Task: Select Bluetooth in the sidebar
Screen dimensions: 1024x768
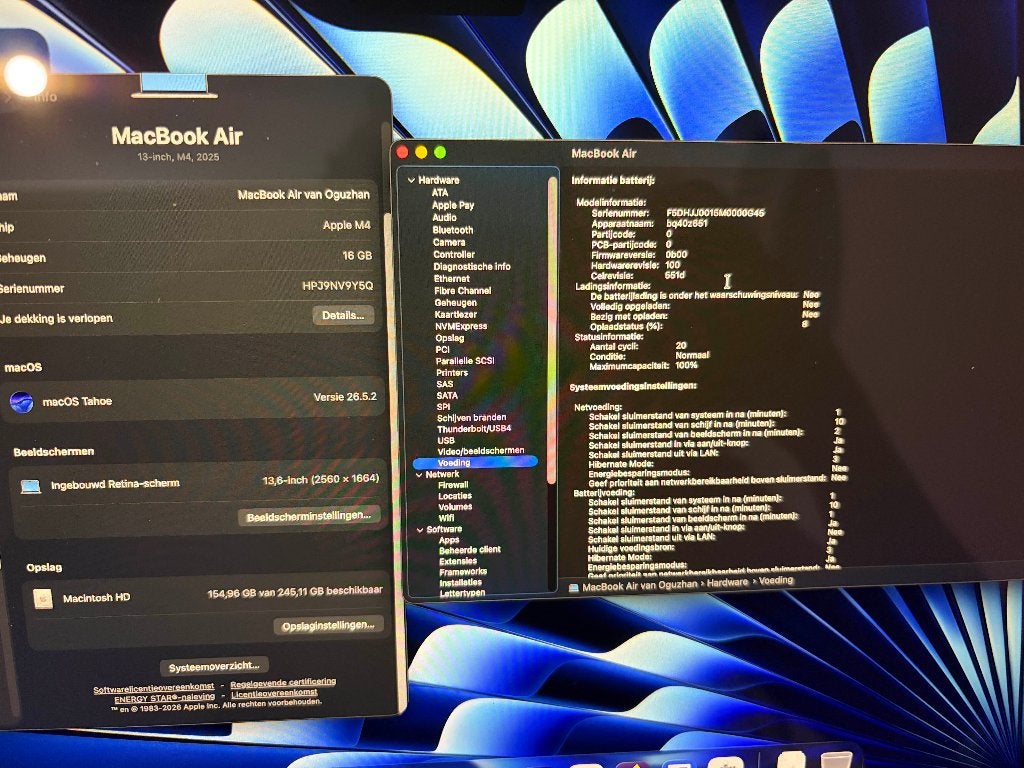Action: tap(453, 230)
